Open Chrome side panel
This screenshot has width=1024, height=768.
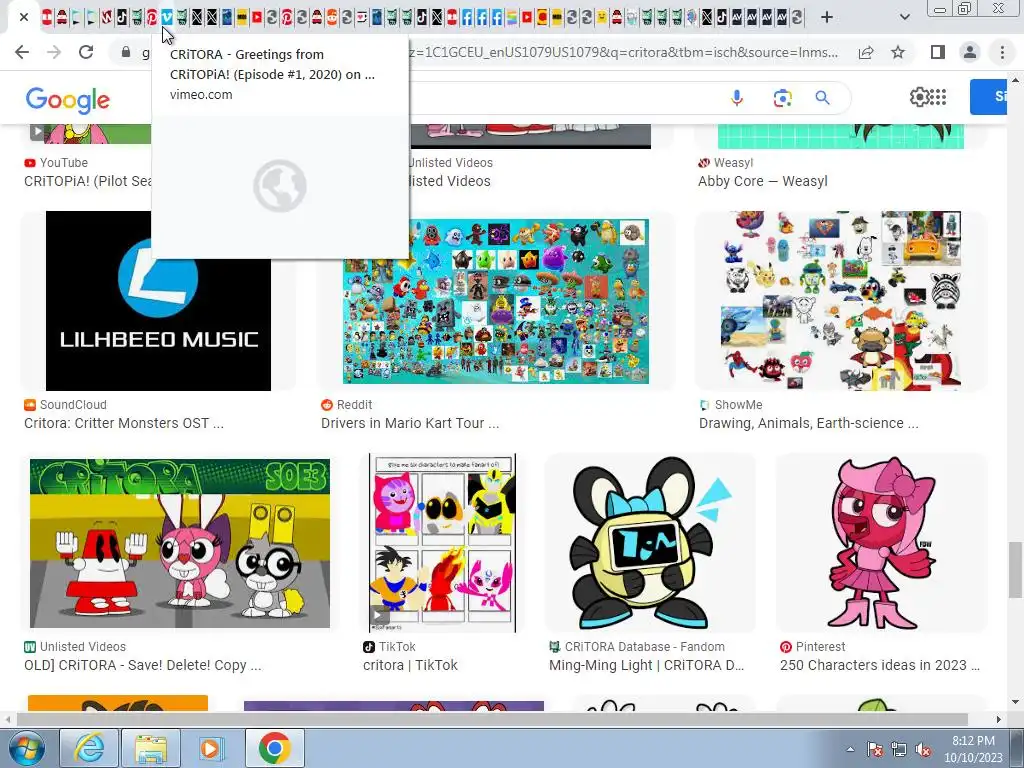point(938,52)
